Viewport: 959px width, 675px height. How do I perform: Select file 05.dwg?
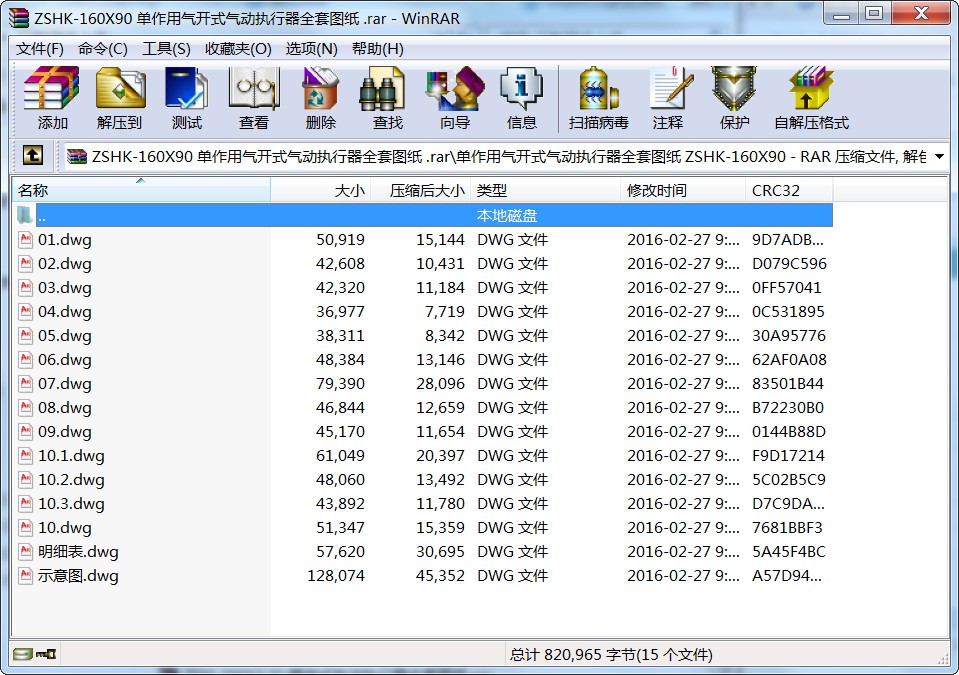(65, 336)
